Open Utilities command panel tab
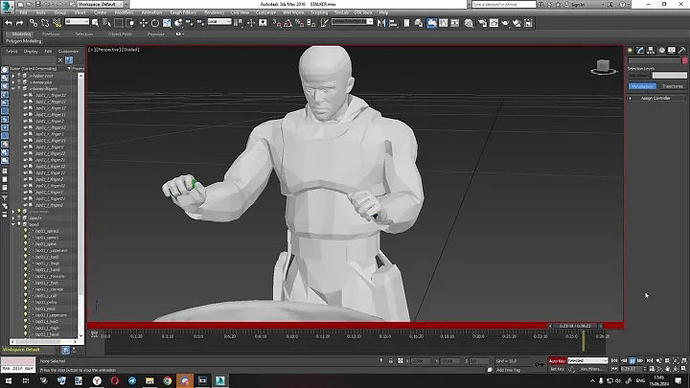 682,51
